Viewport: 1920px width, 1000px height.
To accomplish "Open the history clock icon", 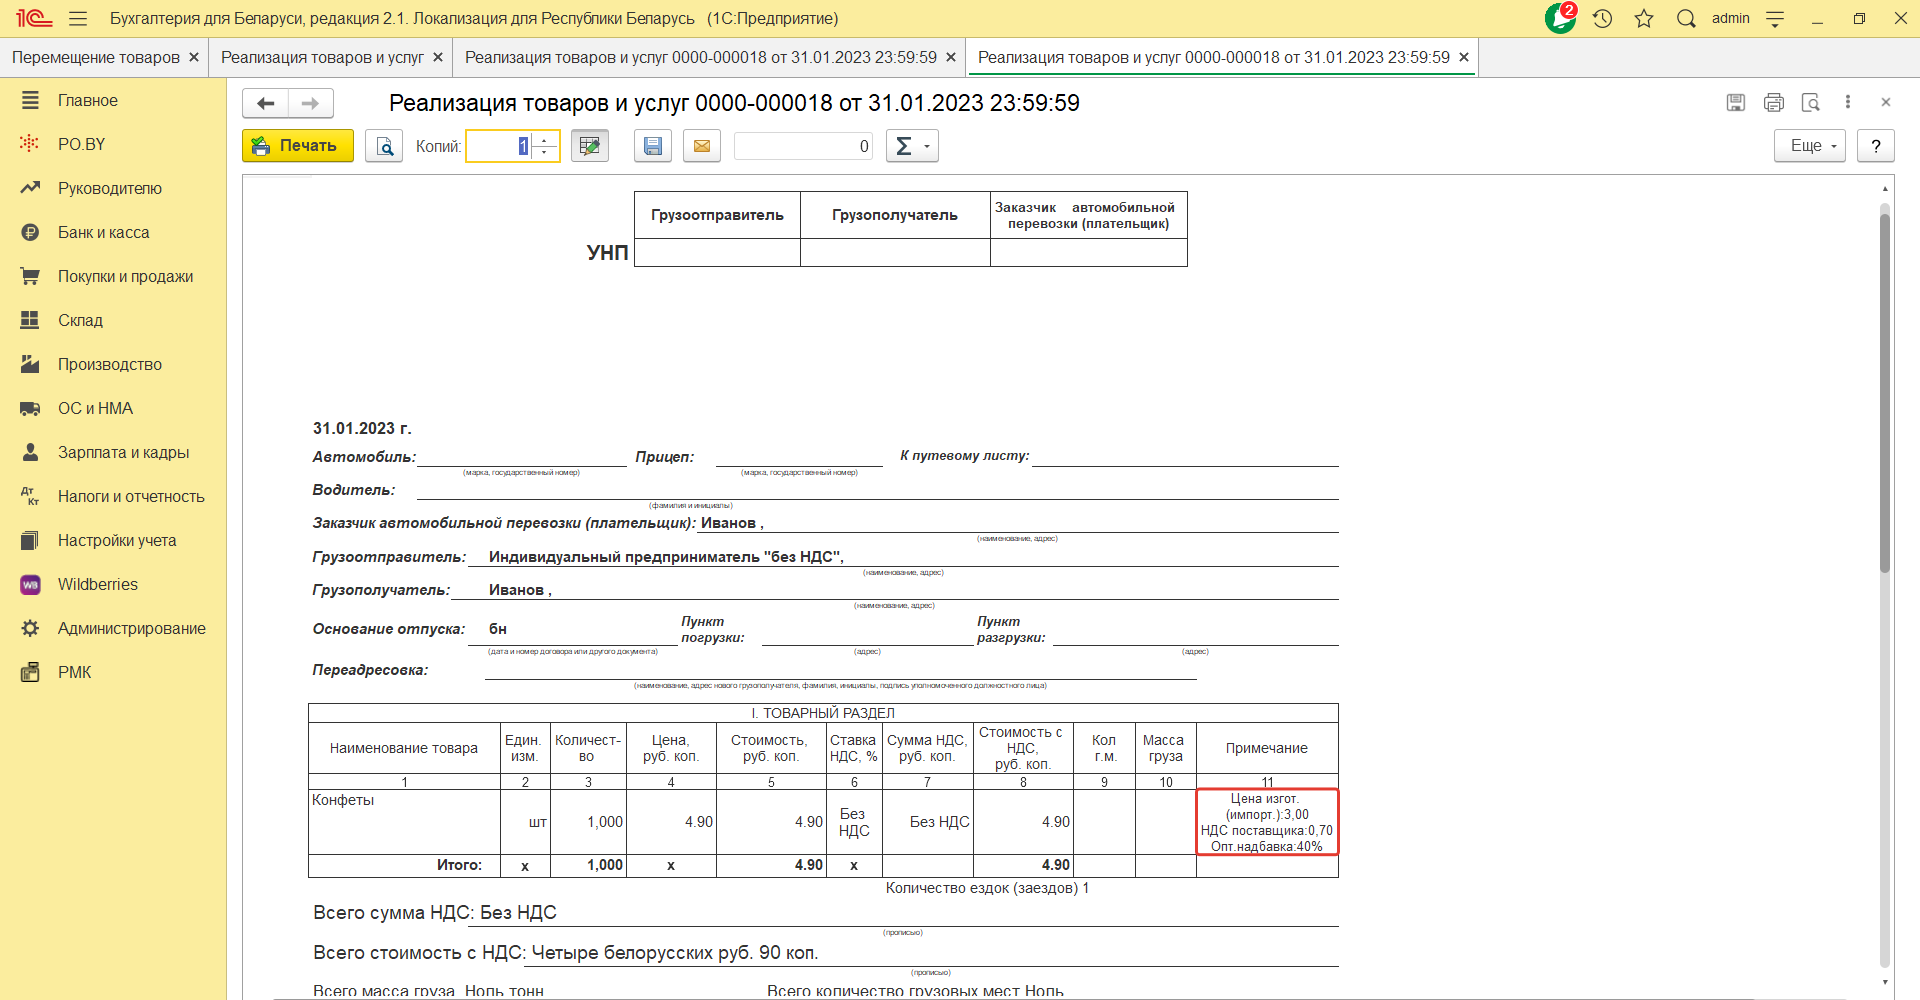I will click(x=1603, y=19).
